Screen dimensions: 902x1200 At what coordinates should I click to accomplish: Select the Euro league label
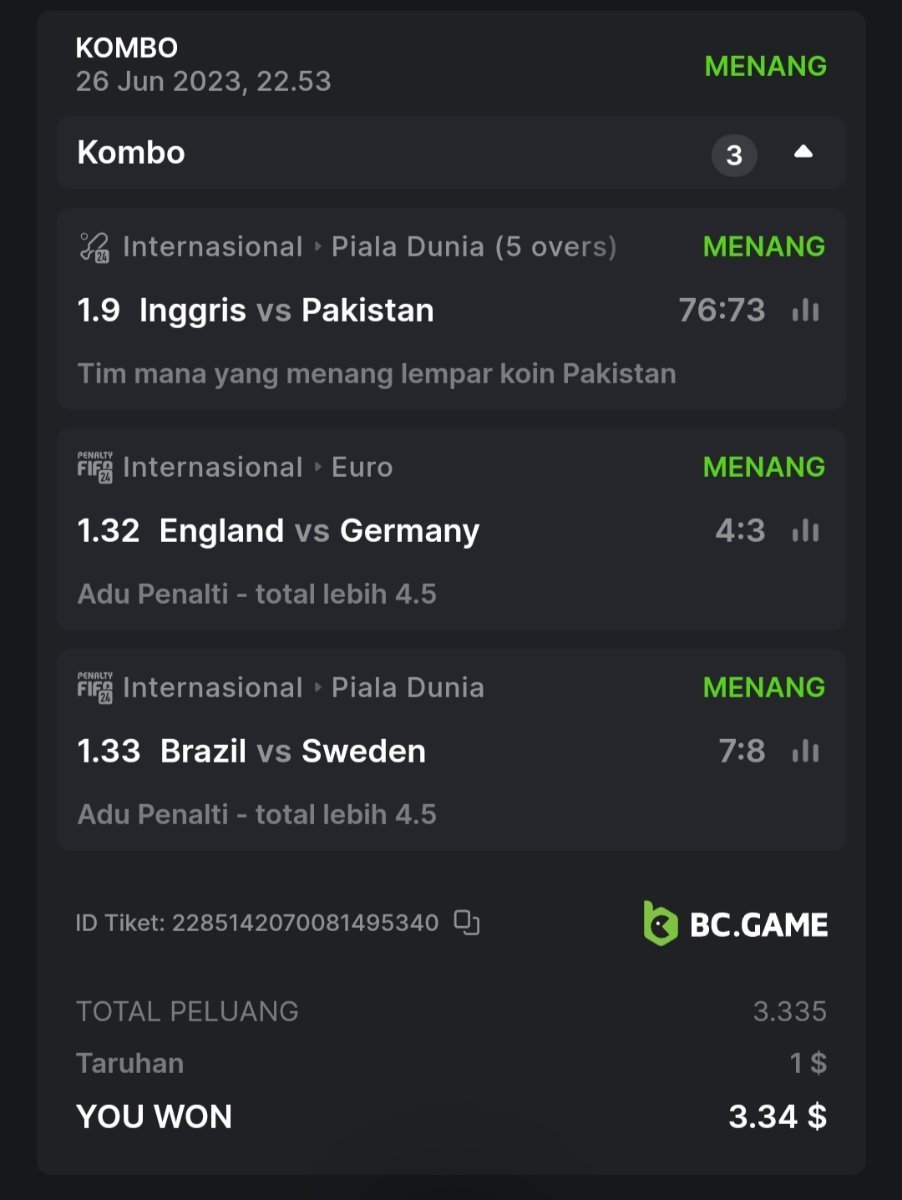point(362,467)
